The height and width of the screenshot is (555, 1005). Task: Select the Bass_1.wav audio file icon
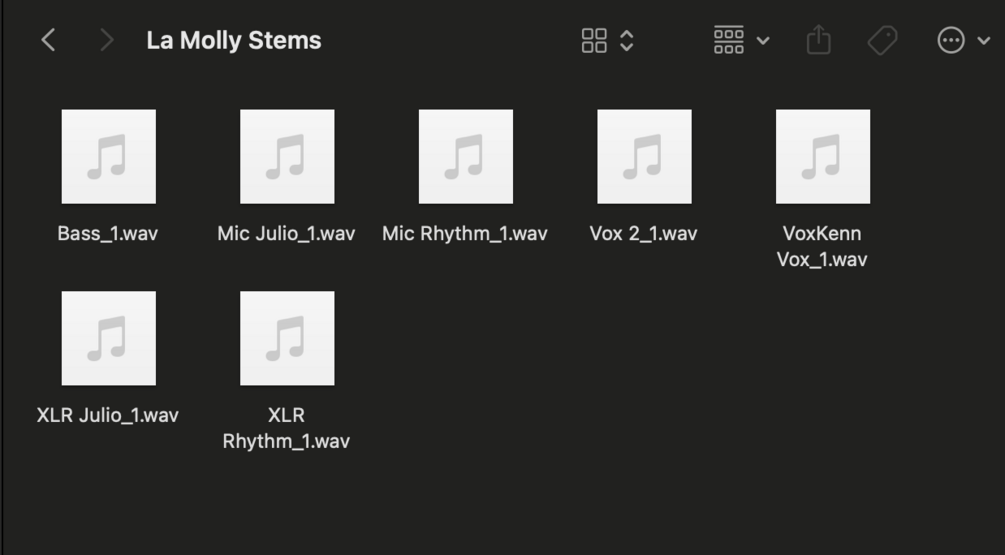(x=108, y=157)
